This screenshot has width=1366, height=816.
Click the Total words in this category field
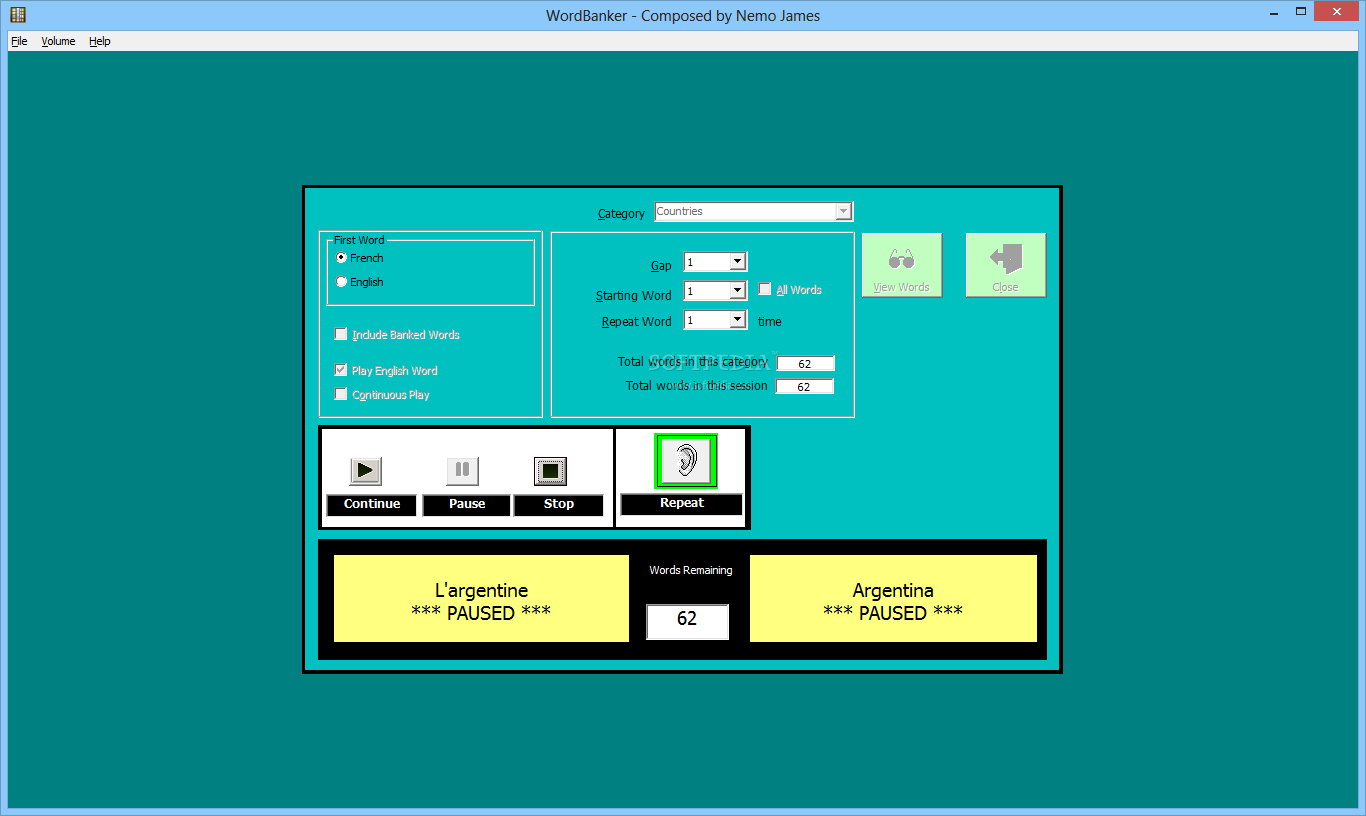coord(805,364)
